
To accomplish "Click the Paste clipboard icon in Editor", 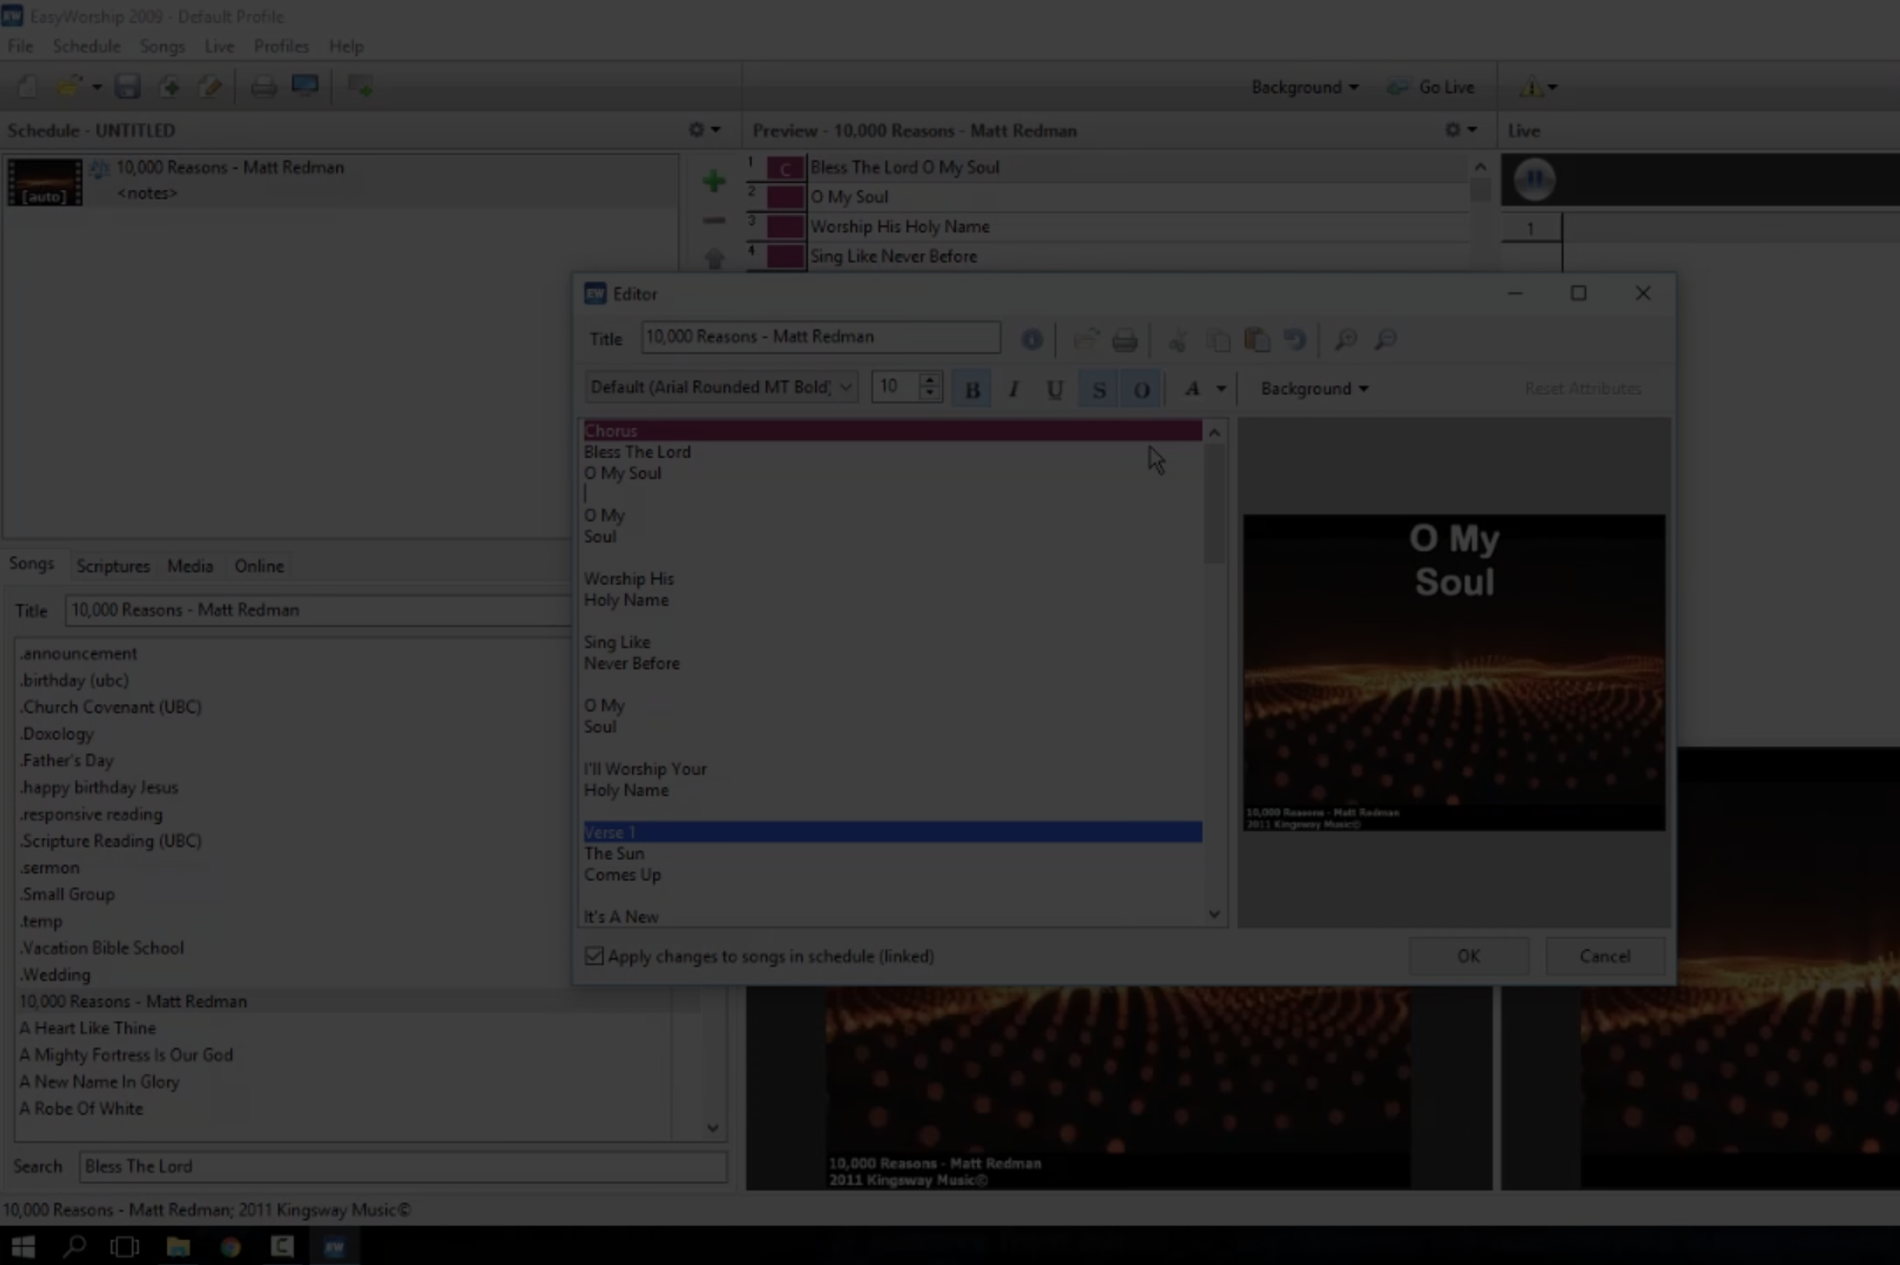I will [1256, 340].
